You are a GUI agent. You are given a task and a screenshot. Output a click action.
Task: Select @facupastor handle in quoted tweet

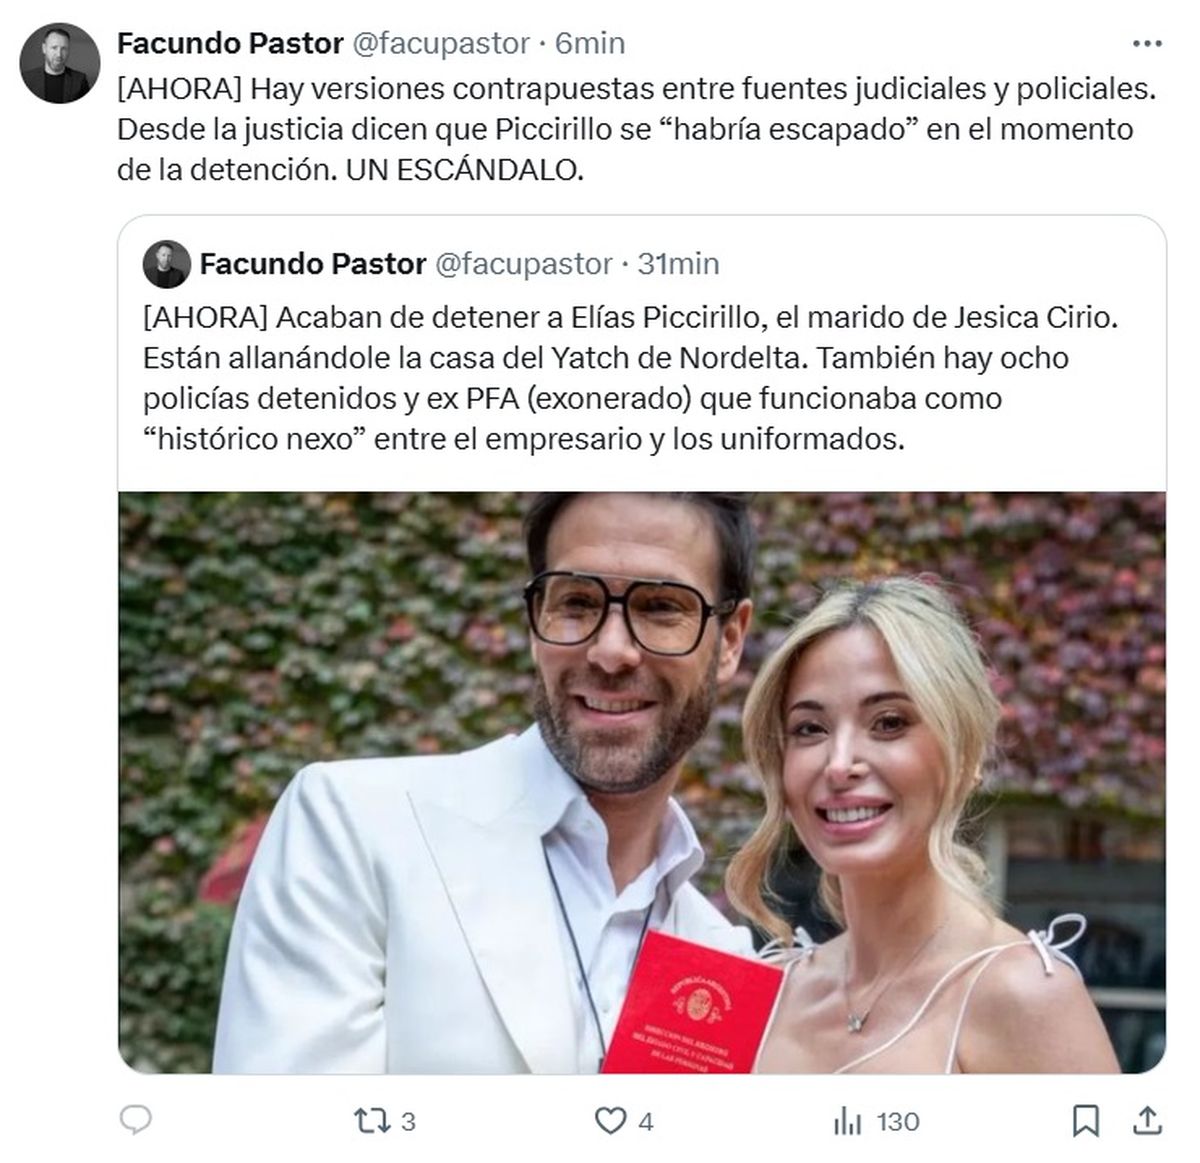click(x=523, y=263)
